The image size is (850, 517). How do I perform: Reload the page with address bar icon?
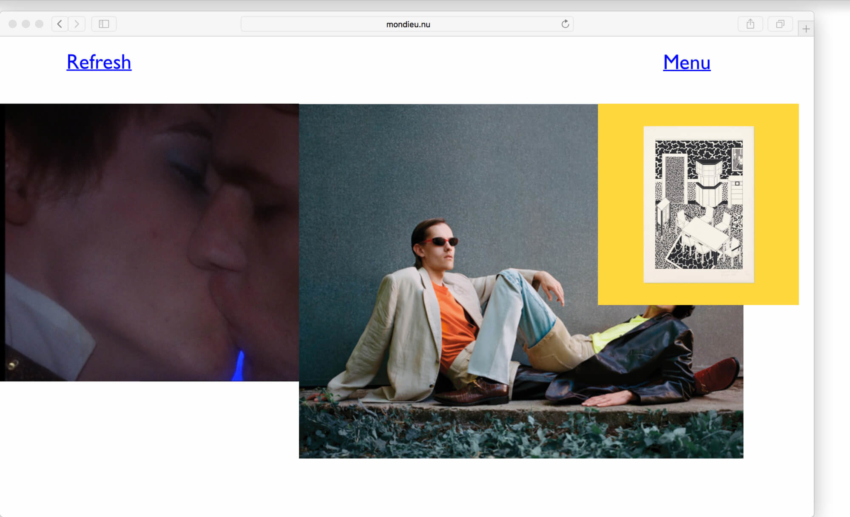tap(565, 24)
